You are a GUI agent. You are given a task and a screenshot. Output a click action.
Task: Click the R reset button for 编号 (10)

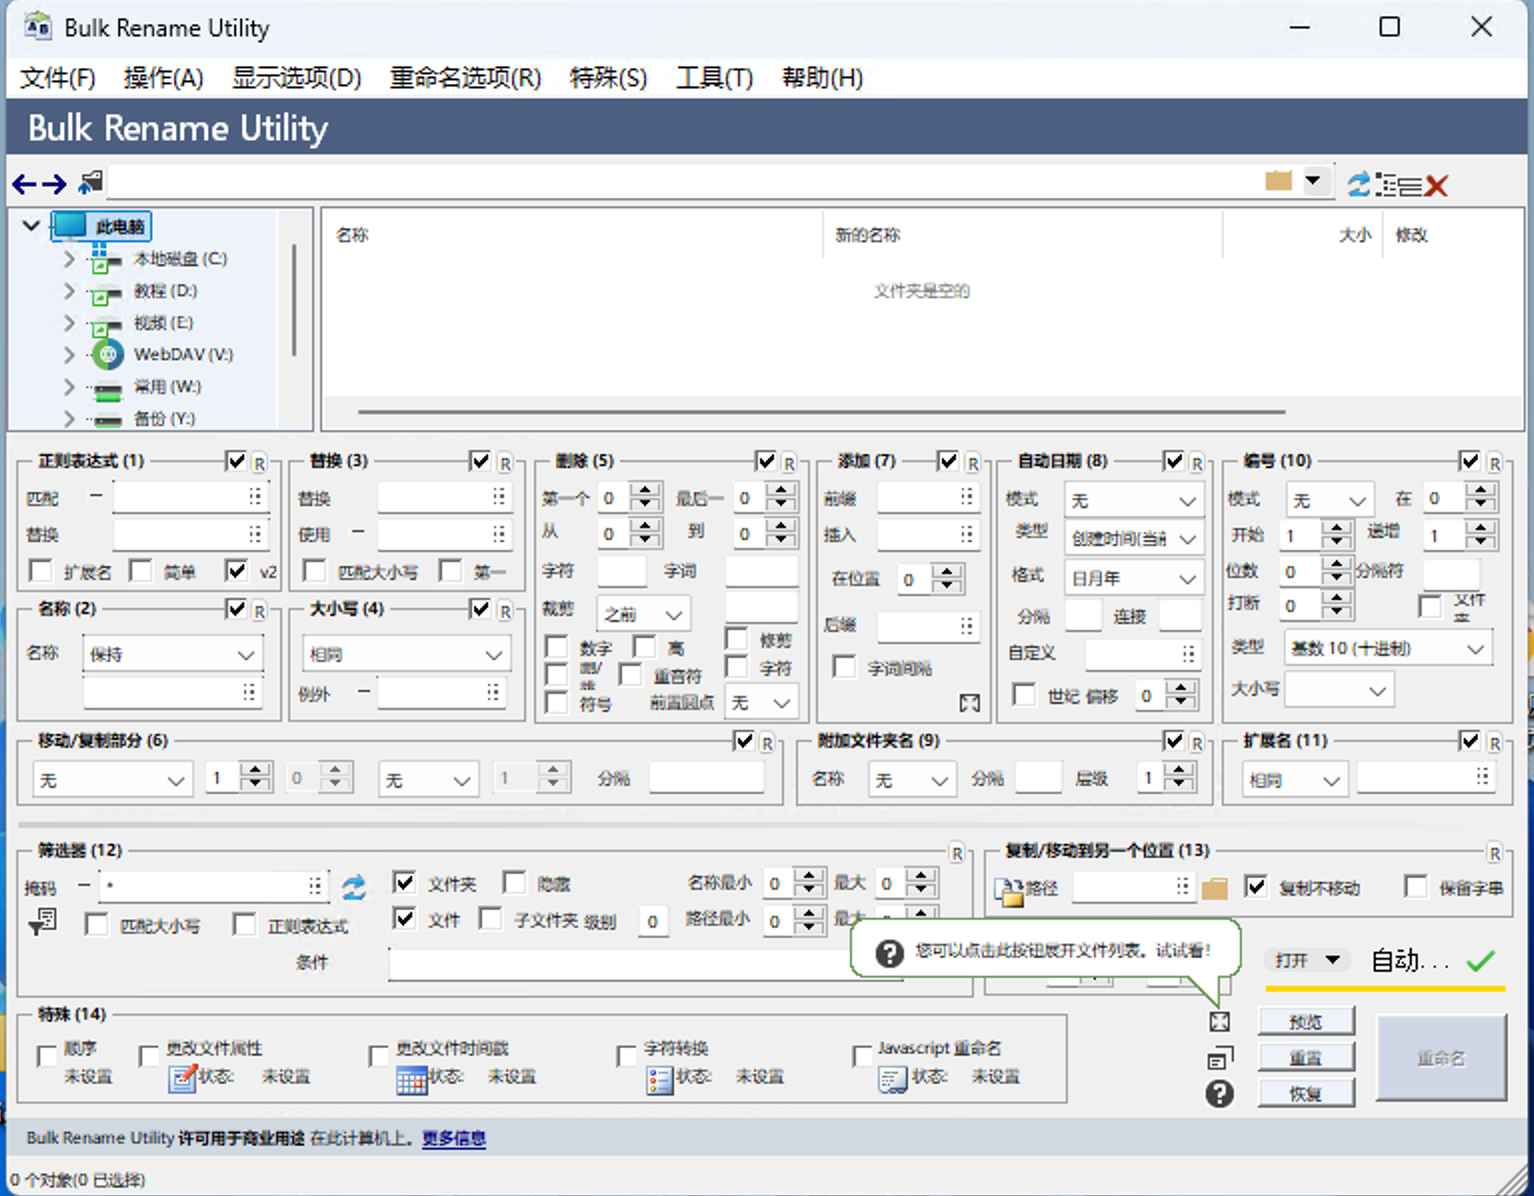[x=1494, y=463]
